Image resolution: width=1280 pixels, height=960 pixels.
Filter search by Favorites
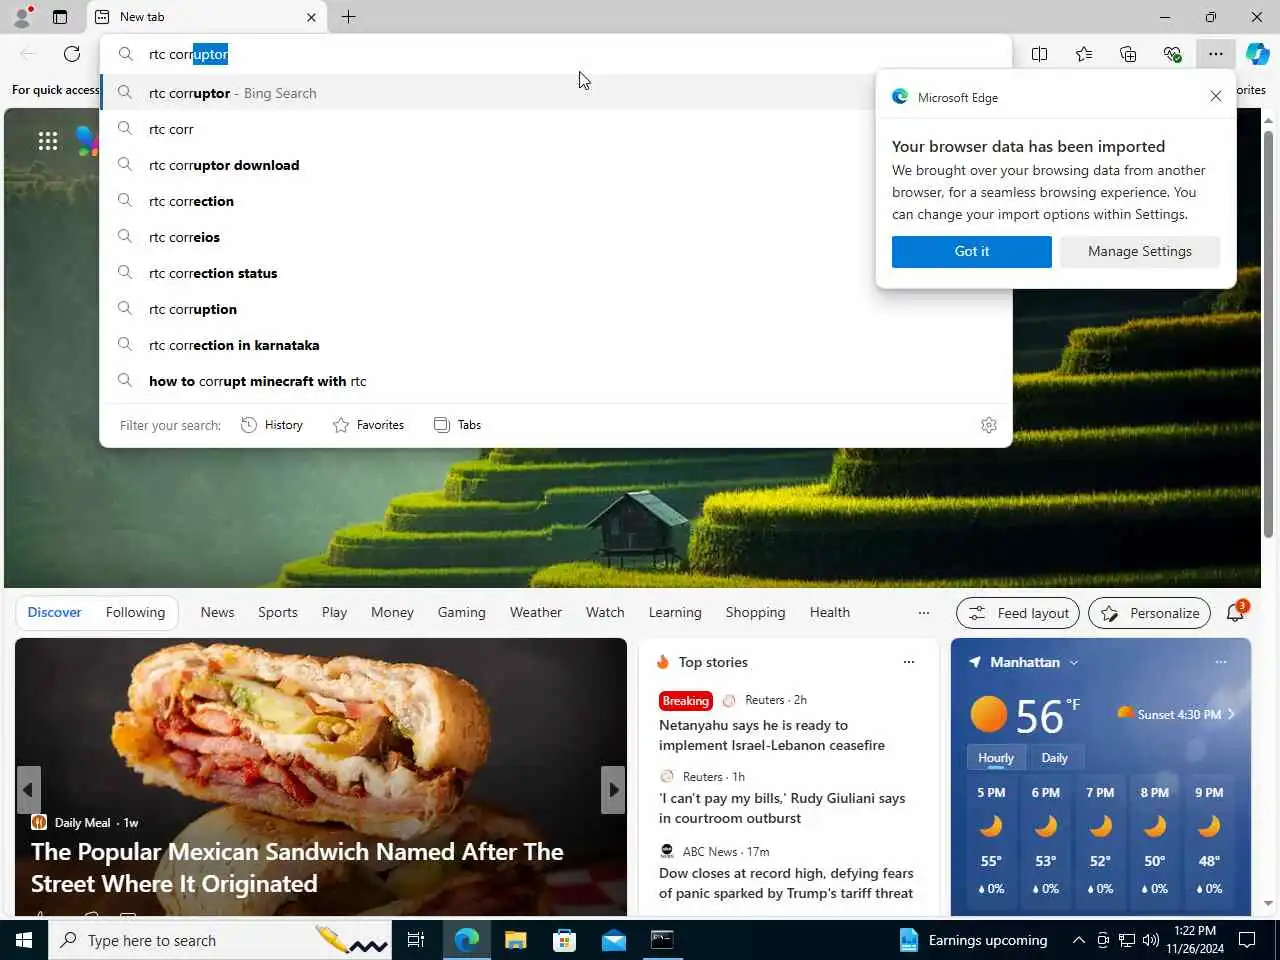[x=369, y=425]
